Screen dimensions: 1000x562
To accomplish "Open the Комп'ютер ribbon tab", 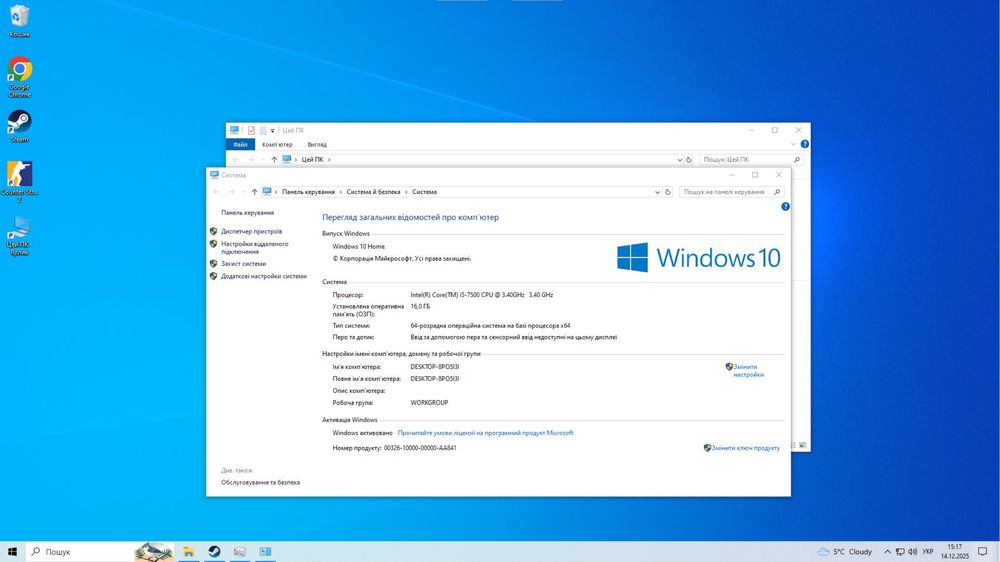I will pyautogui.click(x=277, y=145).
